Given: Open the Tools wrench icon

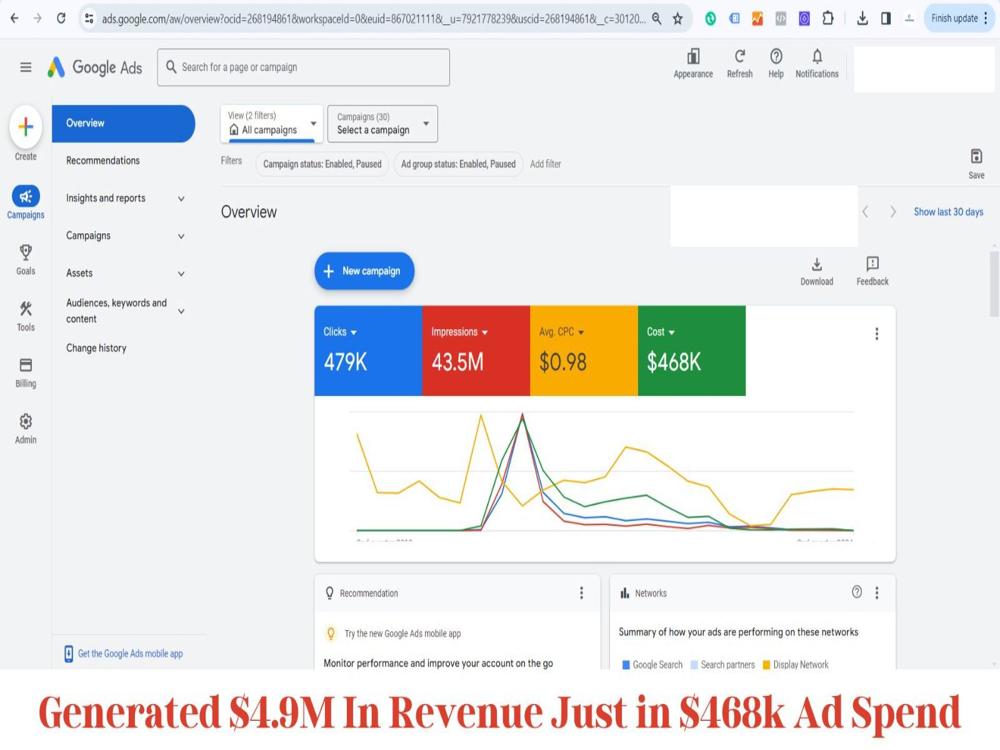Looking at the screenshot, I should 26,309.
